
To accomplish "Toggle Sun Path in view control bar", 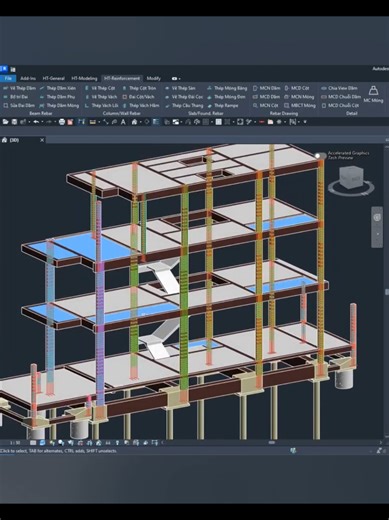I will [52, 443].
